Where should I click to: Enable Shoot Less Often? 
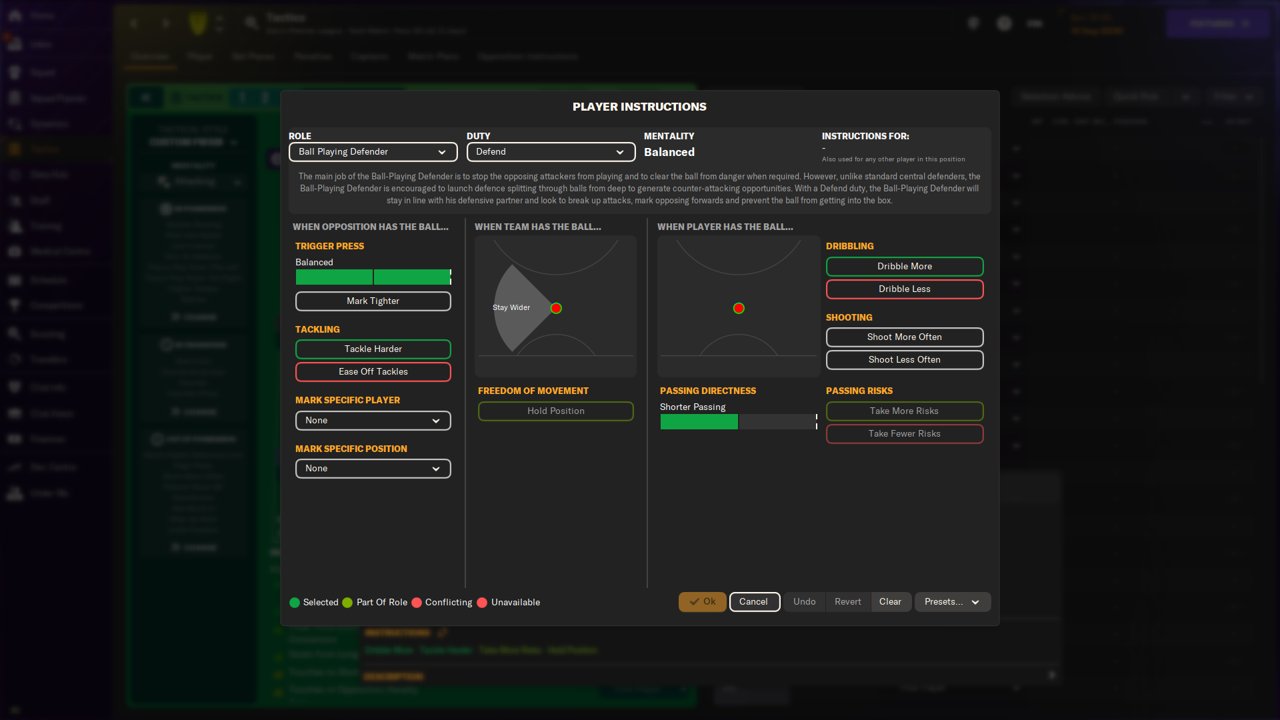905,360
